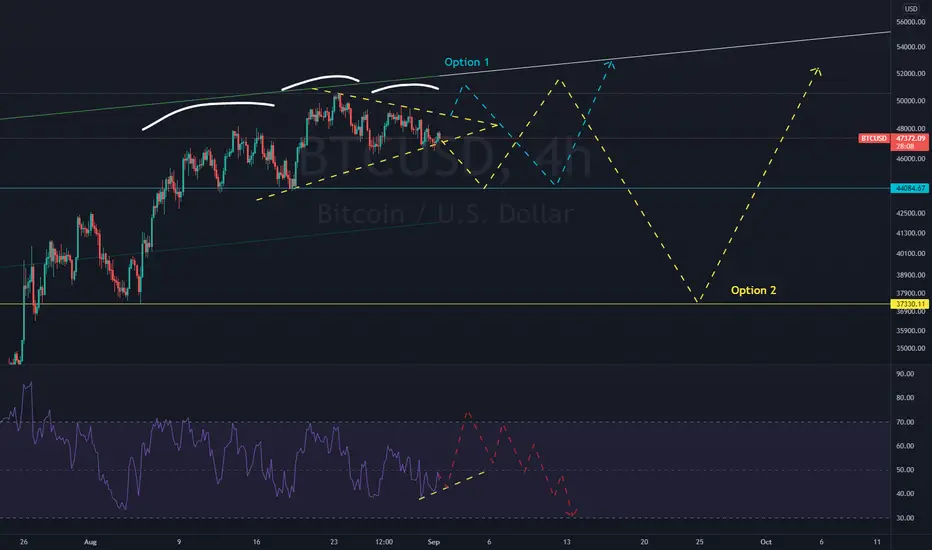The image size is (932, 550).
Task: Click the 'Oct' date on time axis
Action: (766, 542)
